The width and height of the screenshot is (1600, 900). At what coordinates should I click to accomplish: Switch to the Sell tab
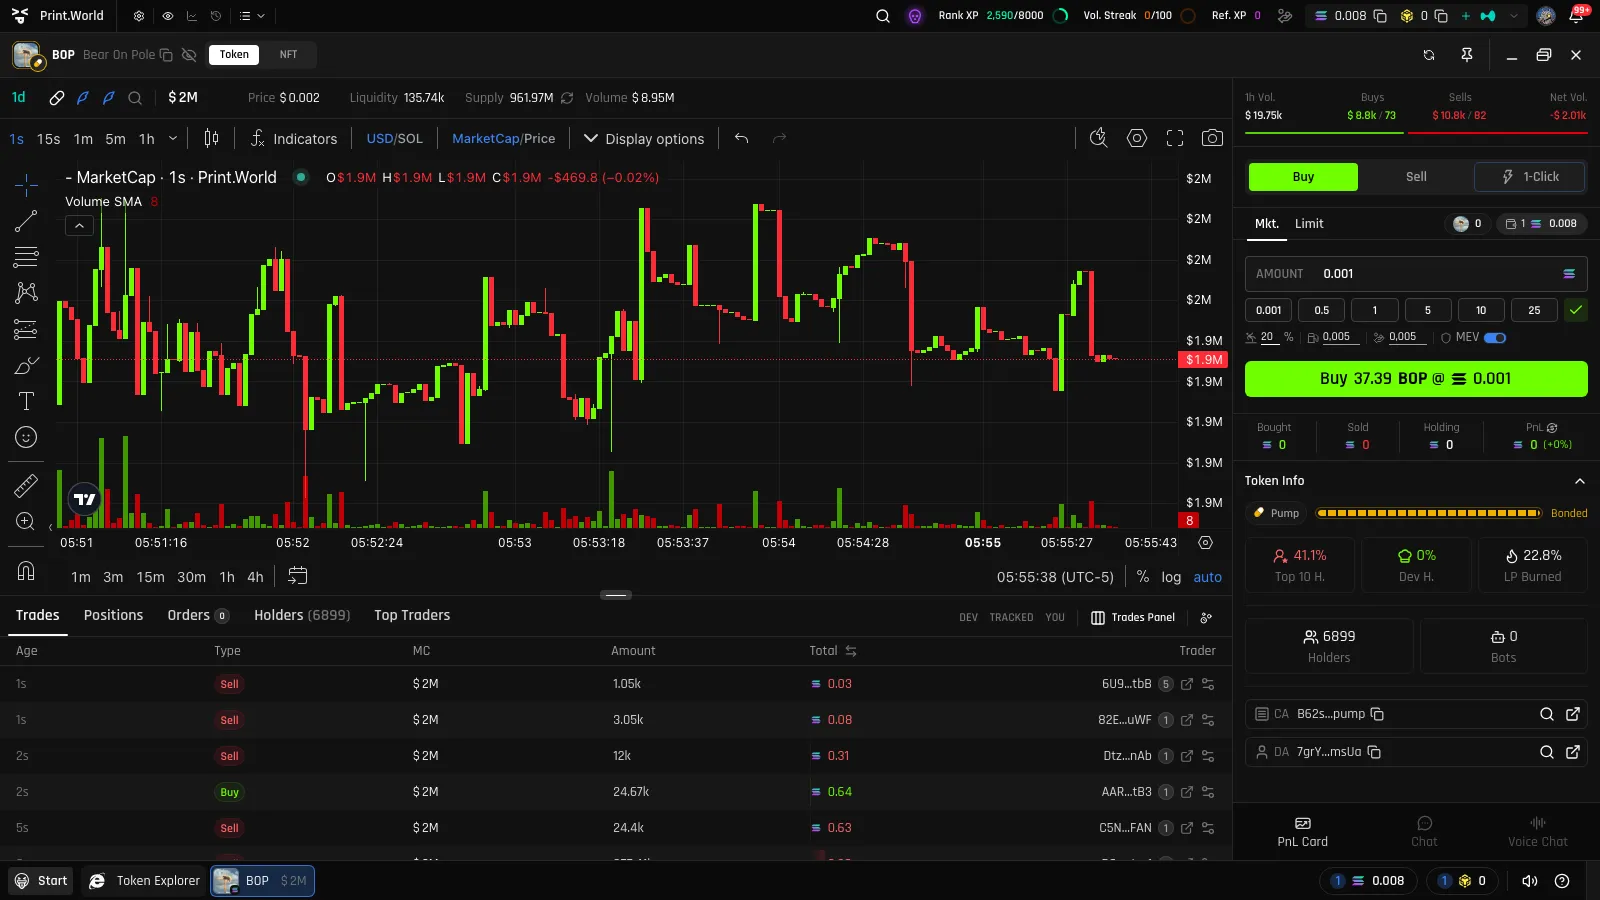tap(1416, 177)
